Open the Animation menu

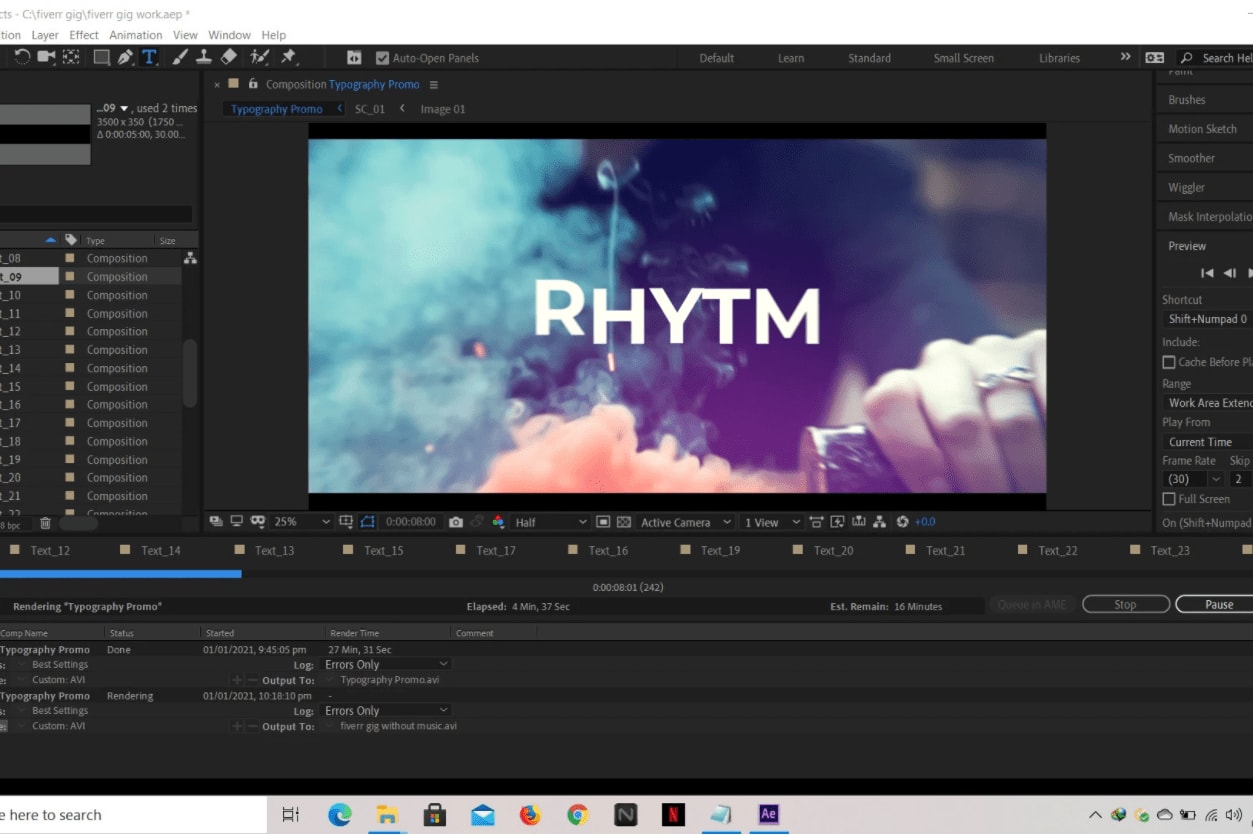point(135,35)
